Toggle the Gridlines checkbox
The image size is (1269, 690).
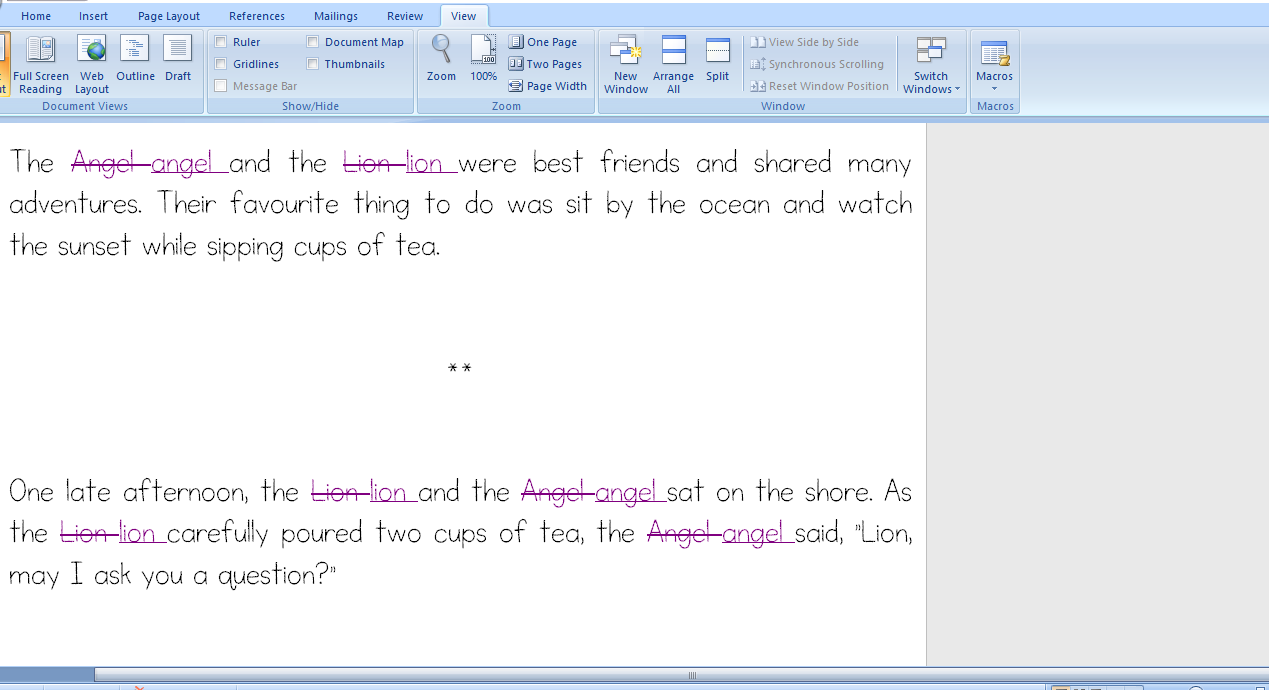(x=221, y=64)
